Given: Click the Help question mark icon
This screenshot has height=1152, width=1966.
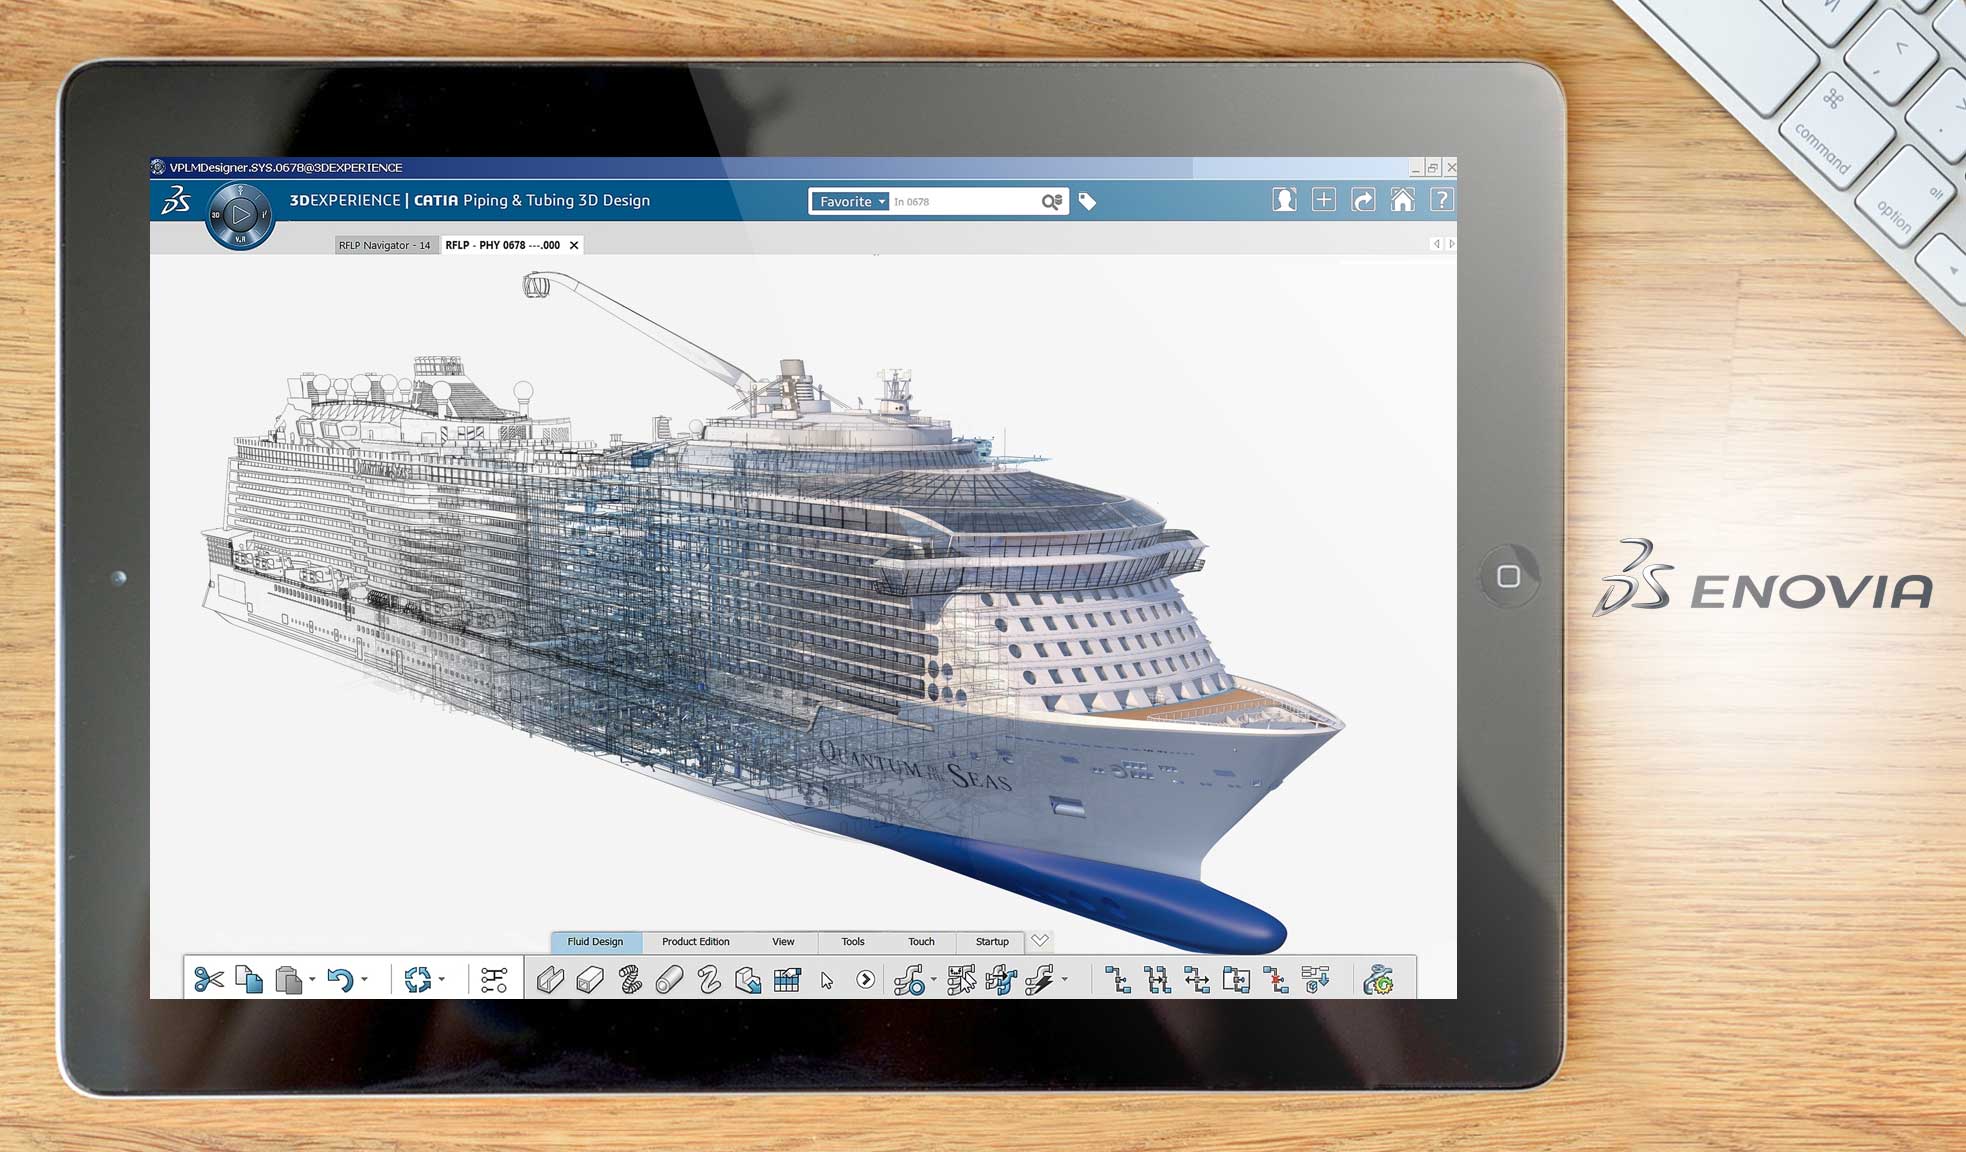Looking at the screenshot, I should click(x=1442, y=200).
